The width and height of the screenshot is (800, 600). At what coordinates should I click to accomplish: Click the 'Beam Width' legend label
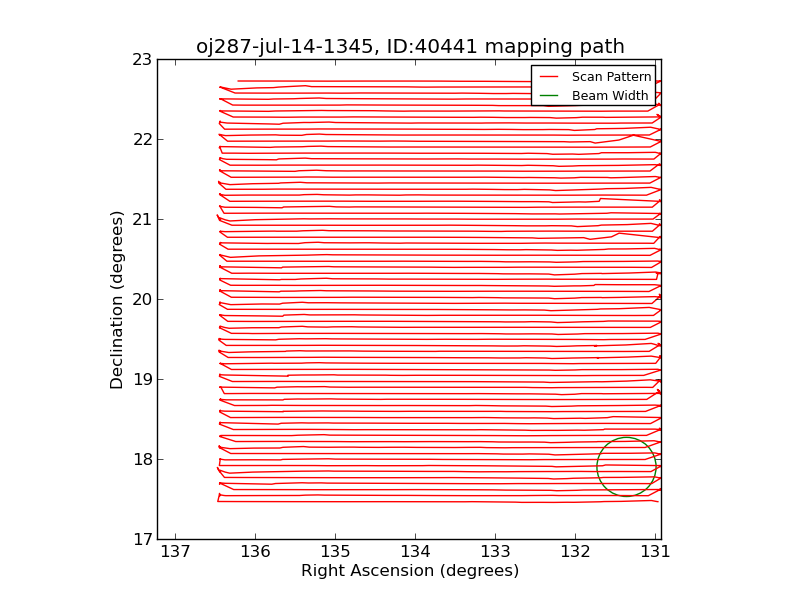pyautogui.click(x=610, y=95)
